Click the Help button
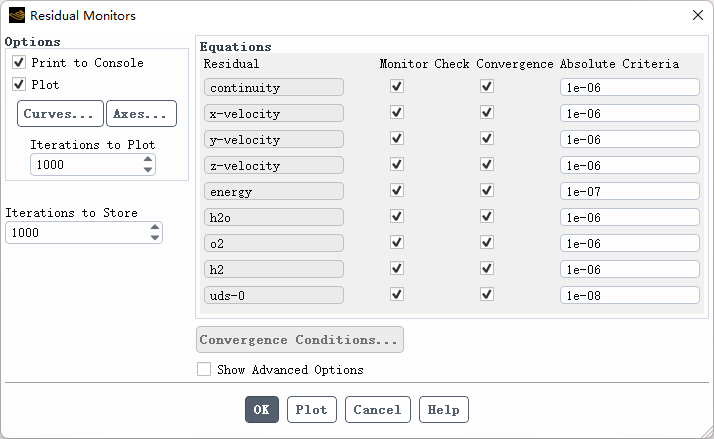714x439 pixels. [x=443, y=409]
